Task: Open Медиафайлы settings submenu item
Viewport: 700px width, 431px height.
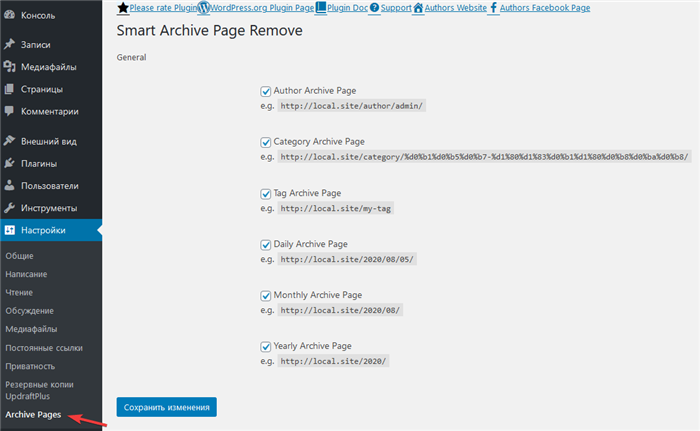Action: (x=31, y=329)
